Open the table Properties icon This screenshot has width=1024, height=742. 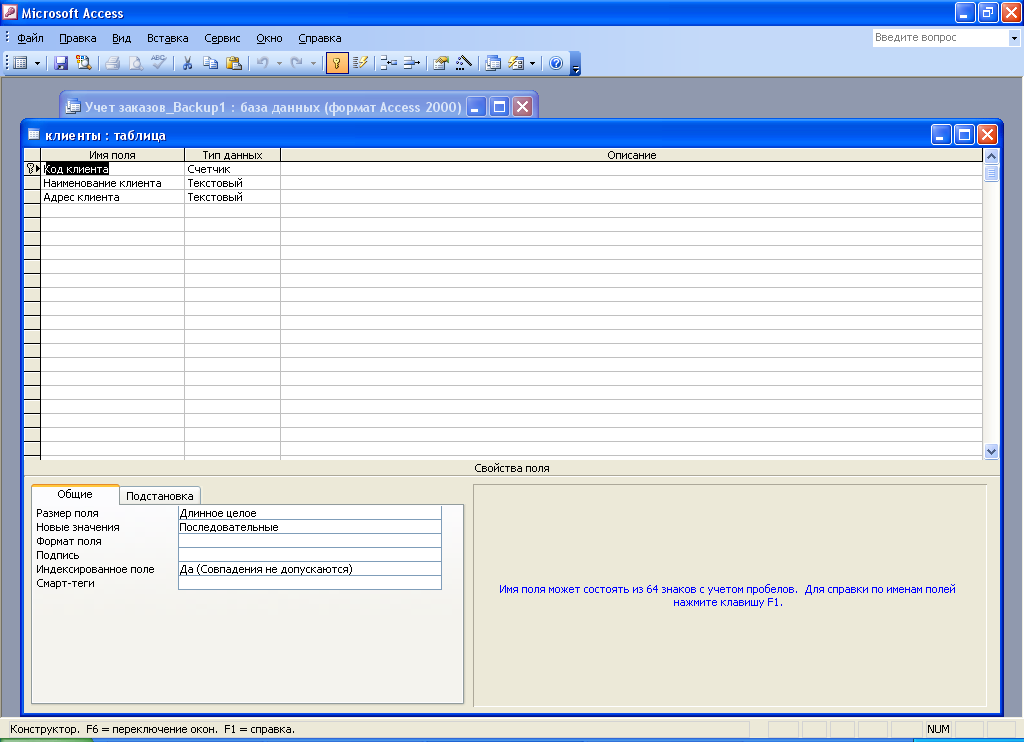pyautogui.click(x=441, y=63)
